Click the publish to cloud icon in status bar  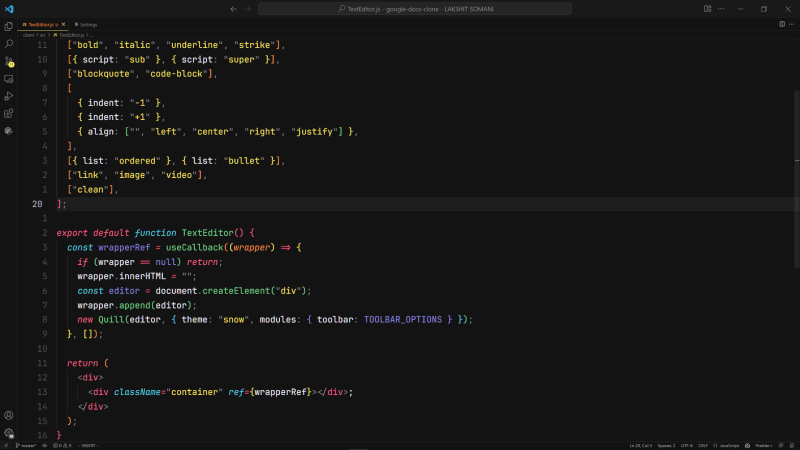[44, 445]
